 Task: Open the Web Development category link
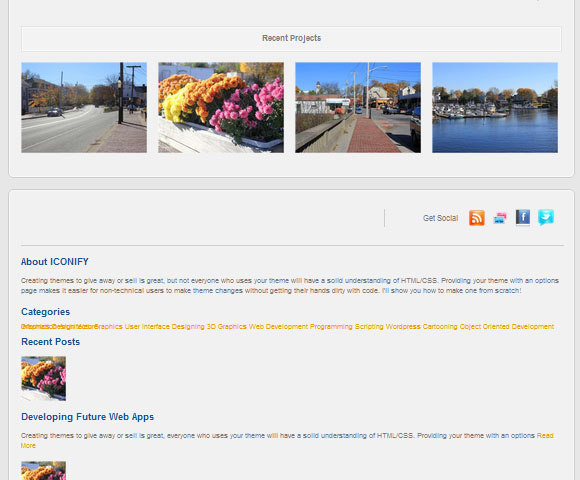click(x=278, y=327)
